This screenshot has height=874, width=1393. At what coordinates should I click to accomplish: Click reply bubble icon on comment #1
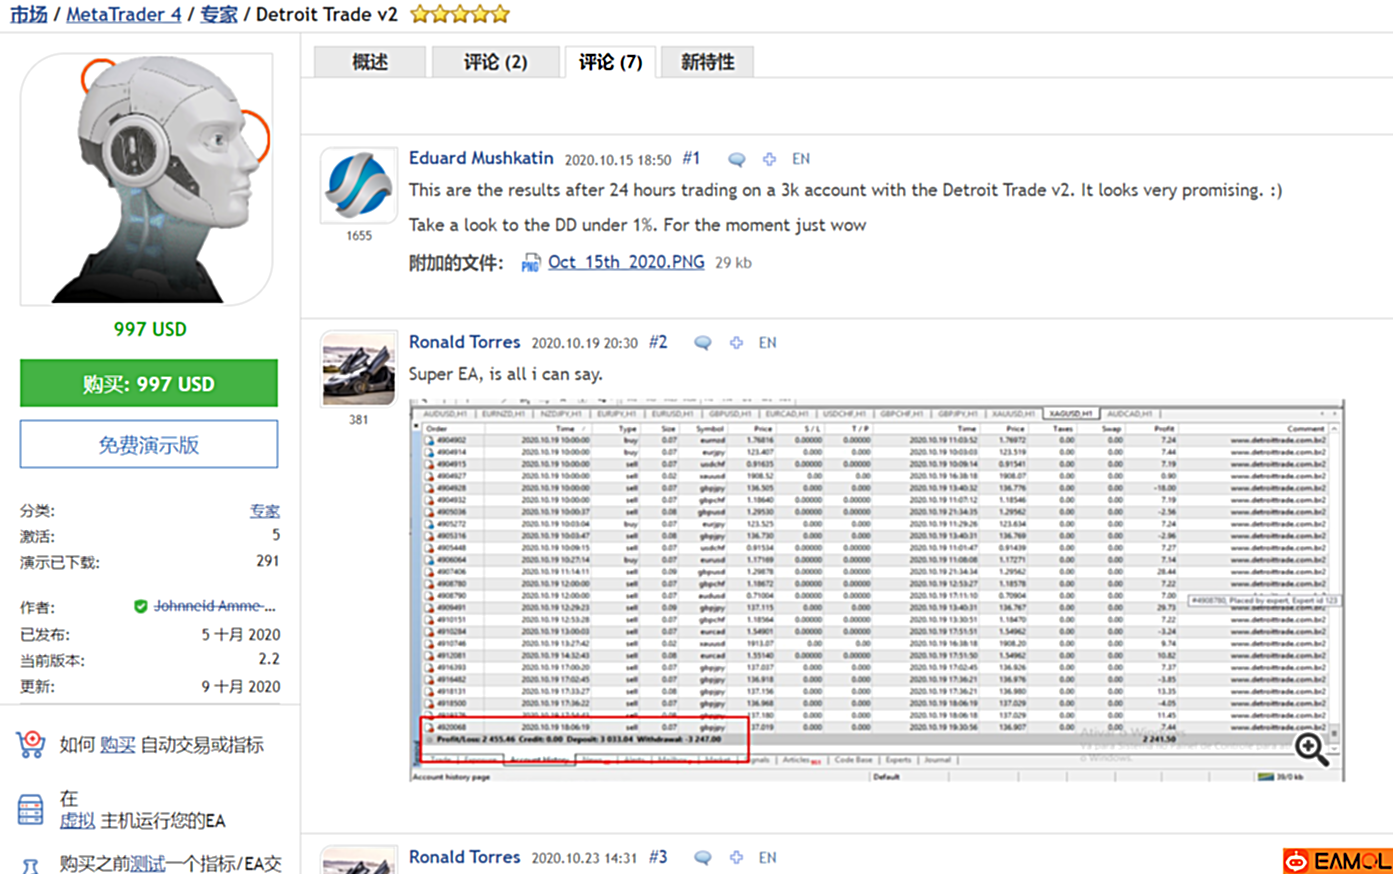coord(737,159)
